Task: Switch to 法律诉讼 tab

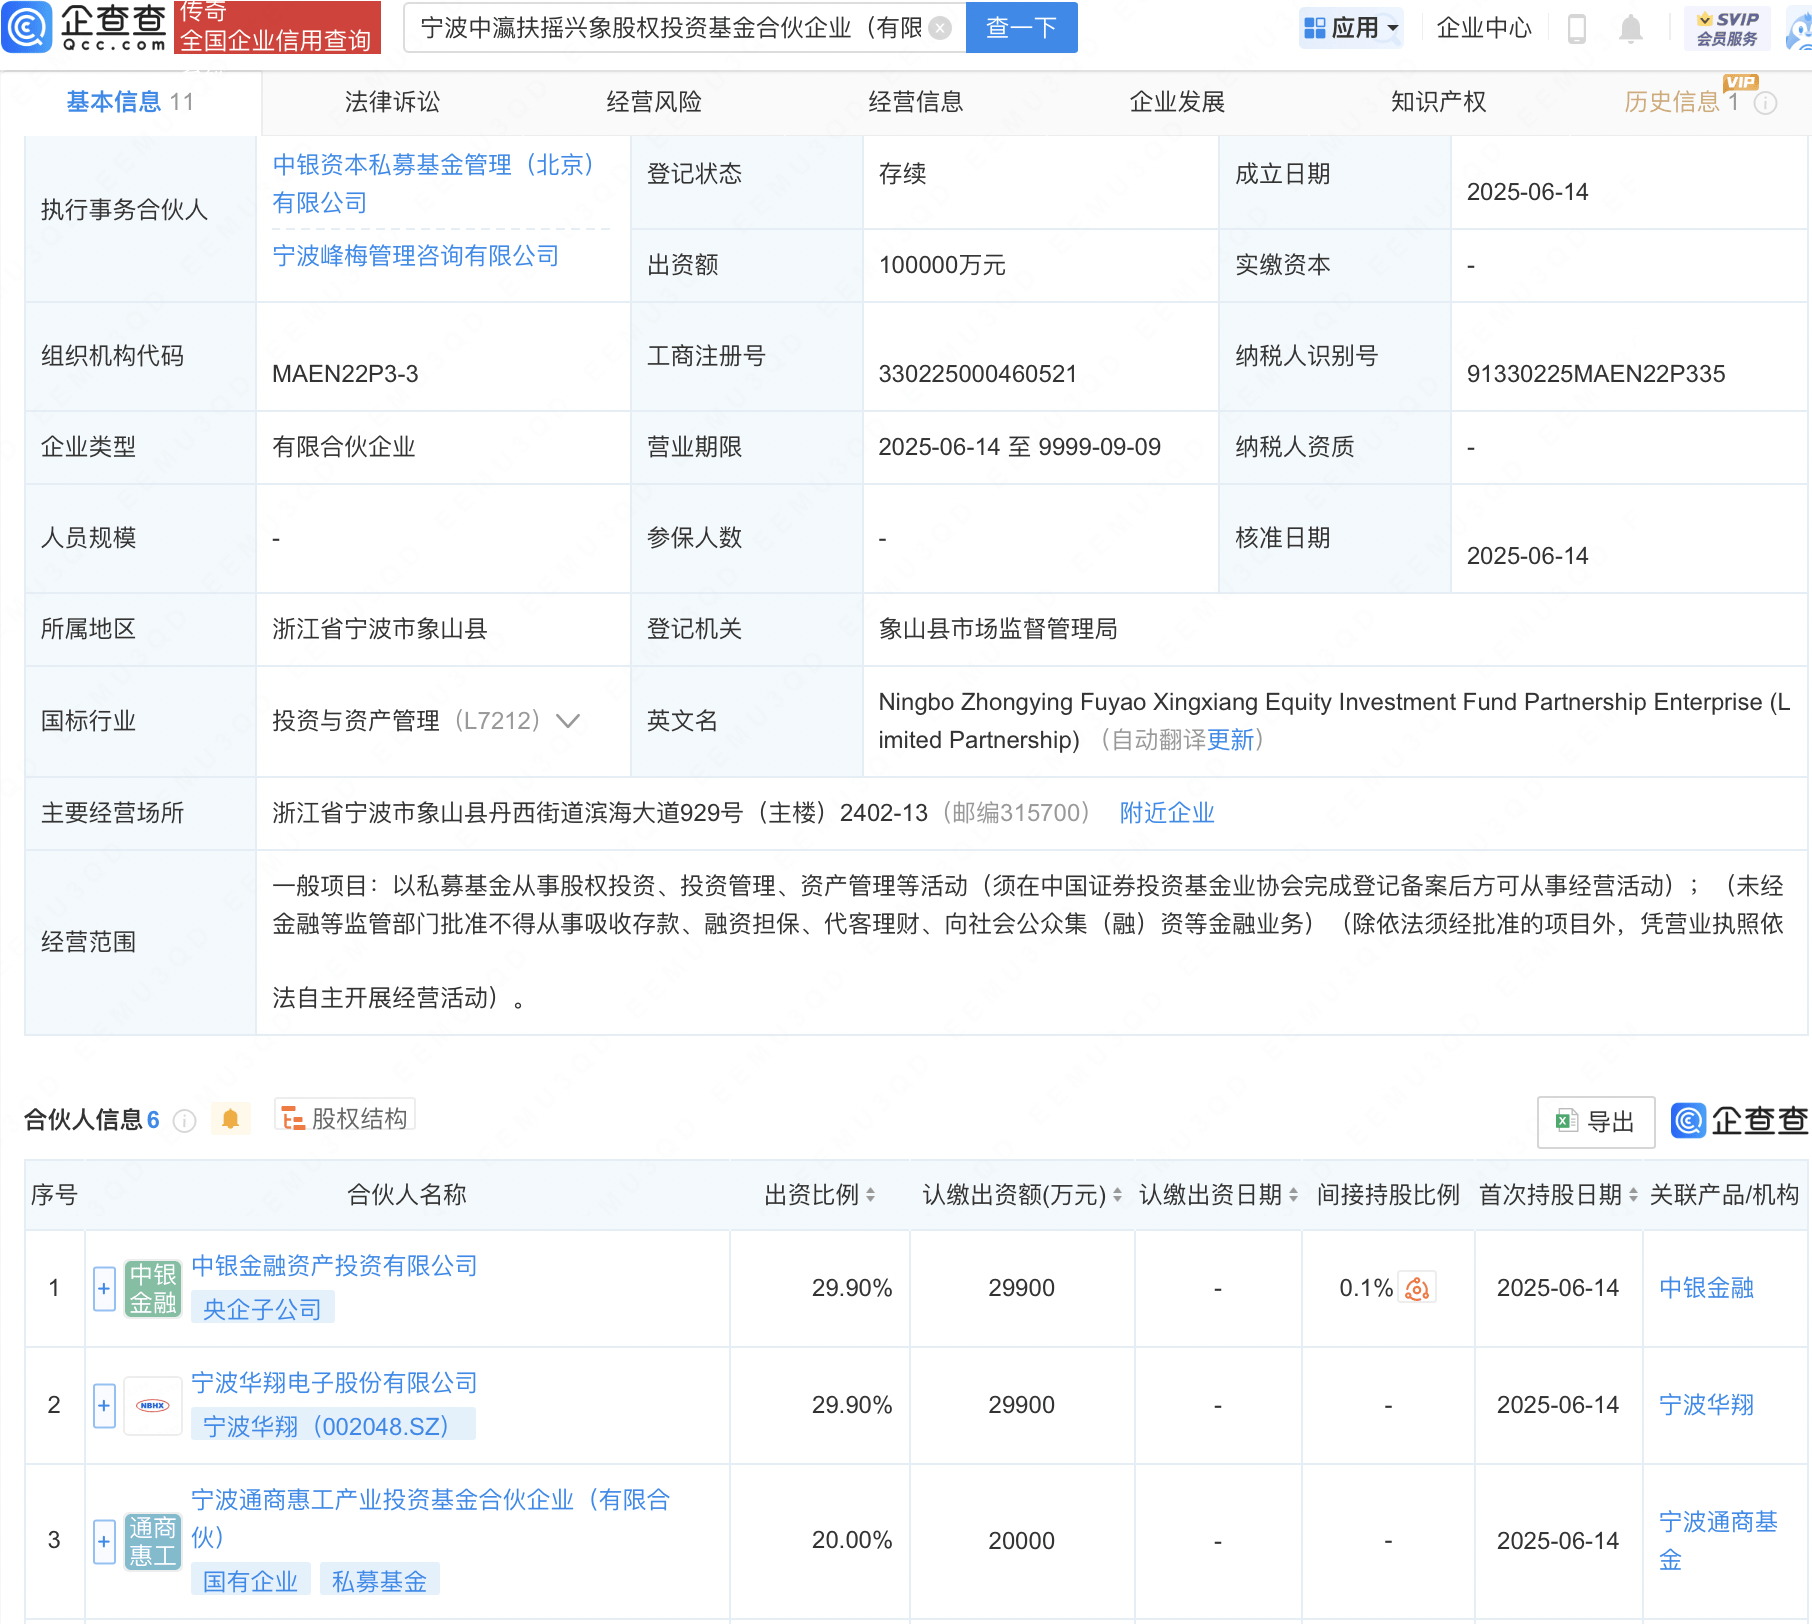Action: coord(392,102)
